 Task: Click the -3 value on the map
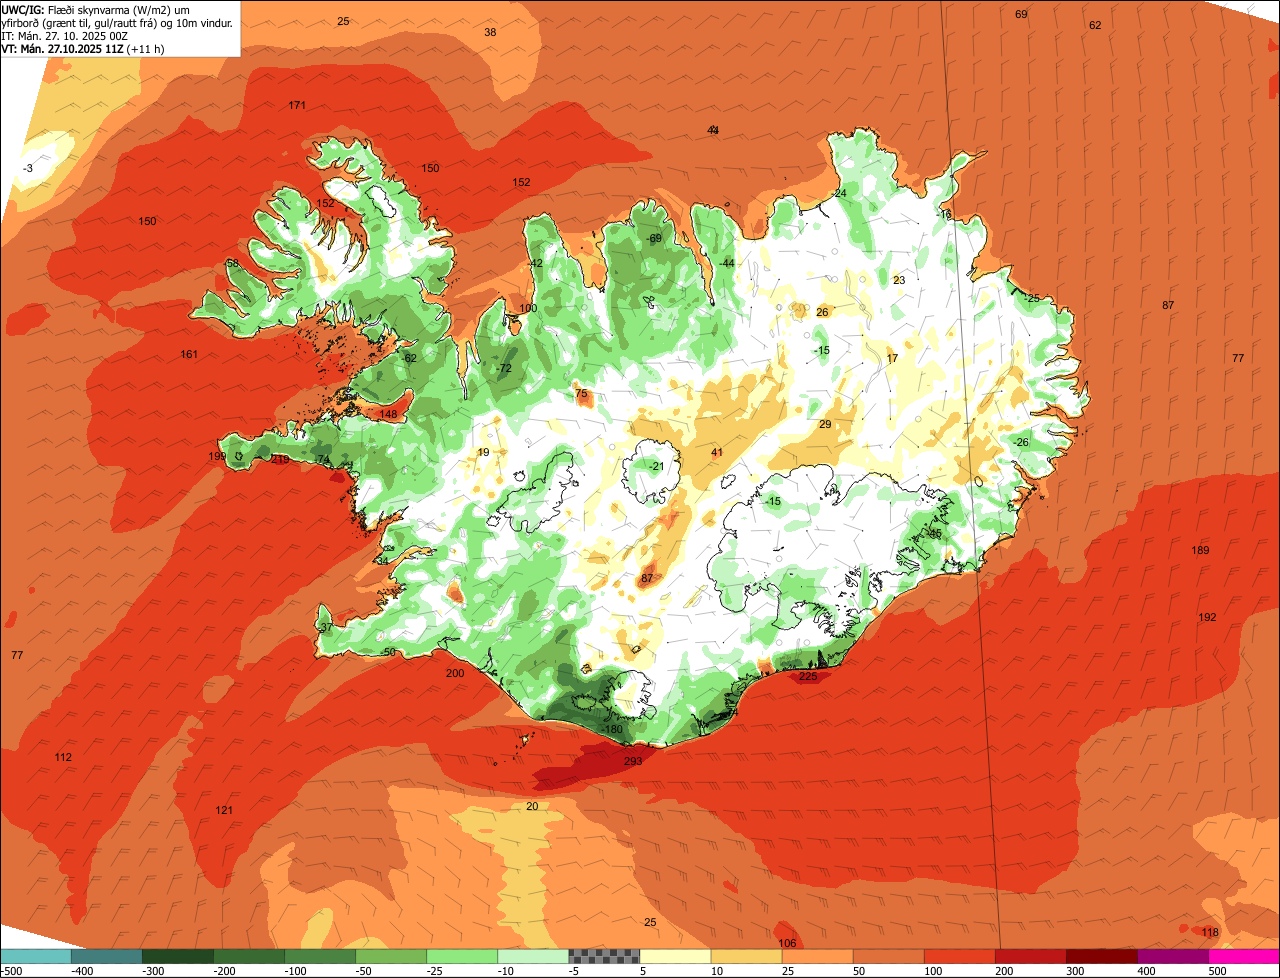click(28, 168)
